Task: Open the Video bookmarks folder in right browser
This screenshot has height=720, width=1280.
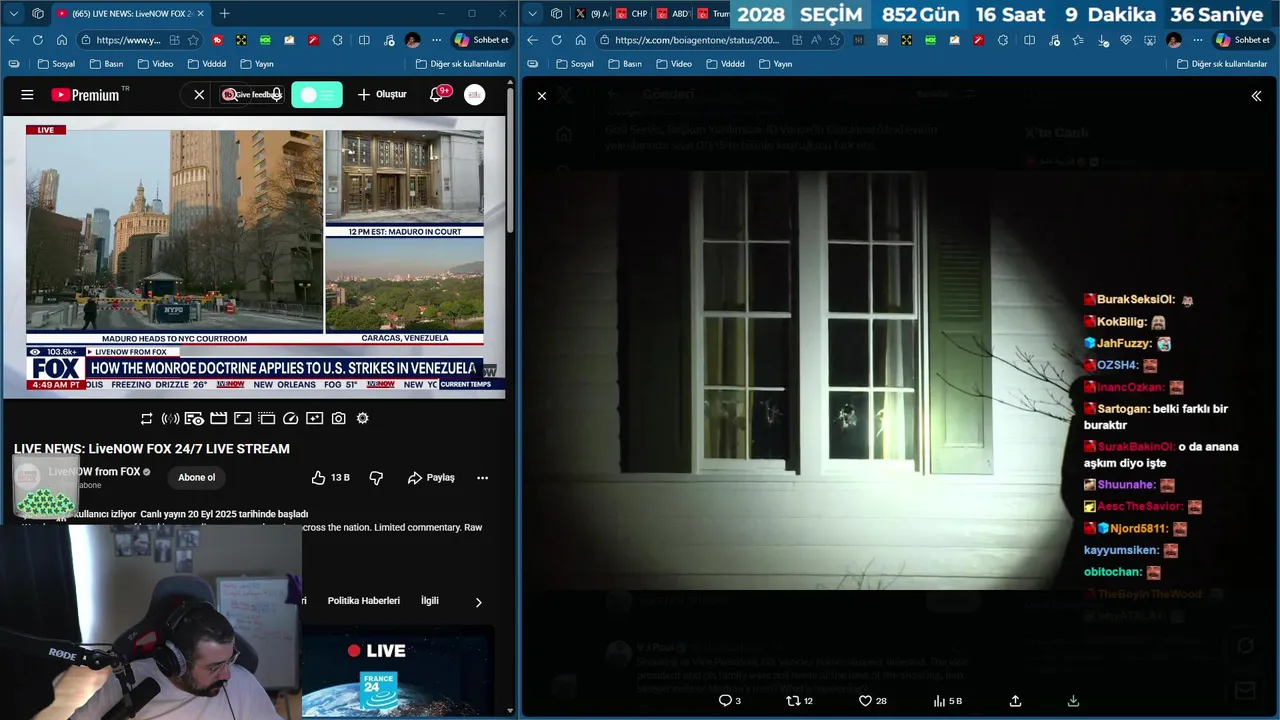Action: 672,64
